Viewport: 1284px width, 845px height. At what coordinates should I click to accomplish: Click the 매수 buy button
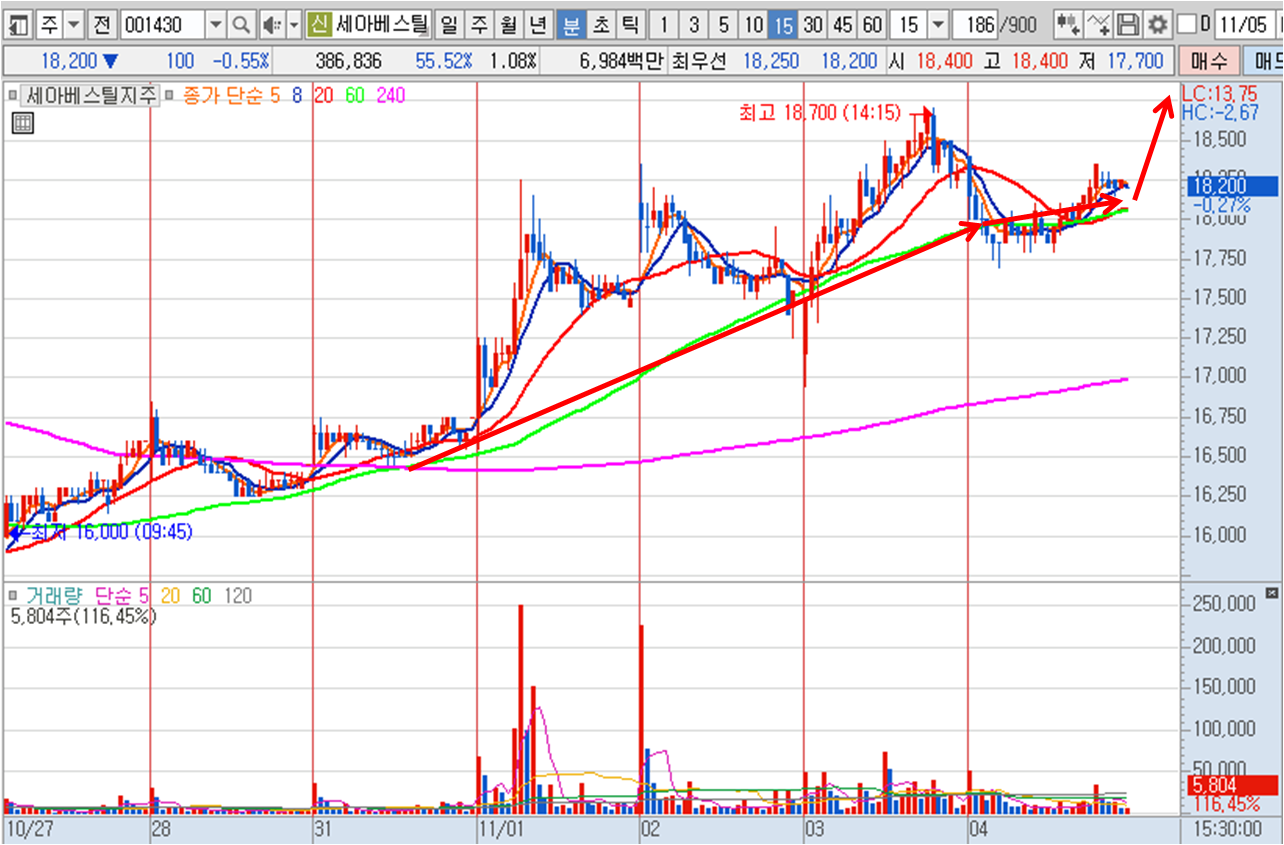coord(1209,61)
